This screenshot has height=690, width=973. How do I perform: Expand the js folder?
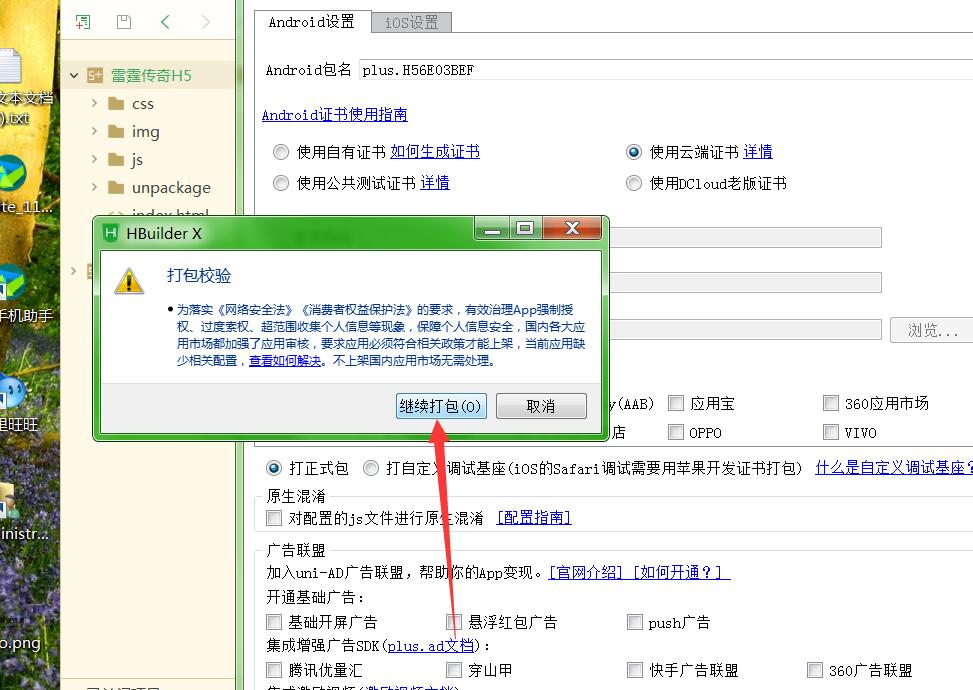click(x=94, y=160)
